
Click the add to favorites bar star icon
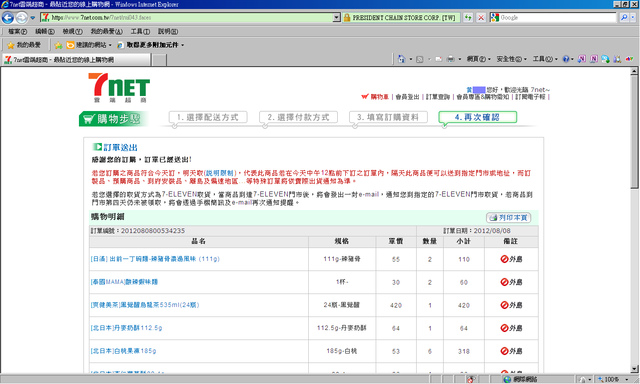point(58,45)
